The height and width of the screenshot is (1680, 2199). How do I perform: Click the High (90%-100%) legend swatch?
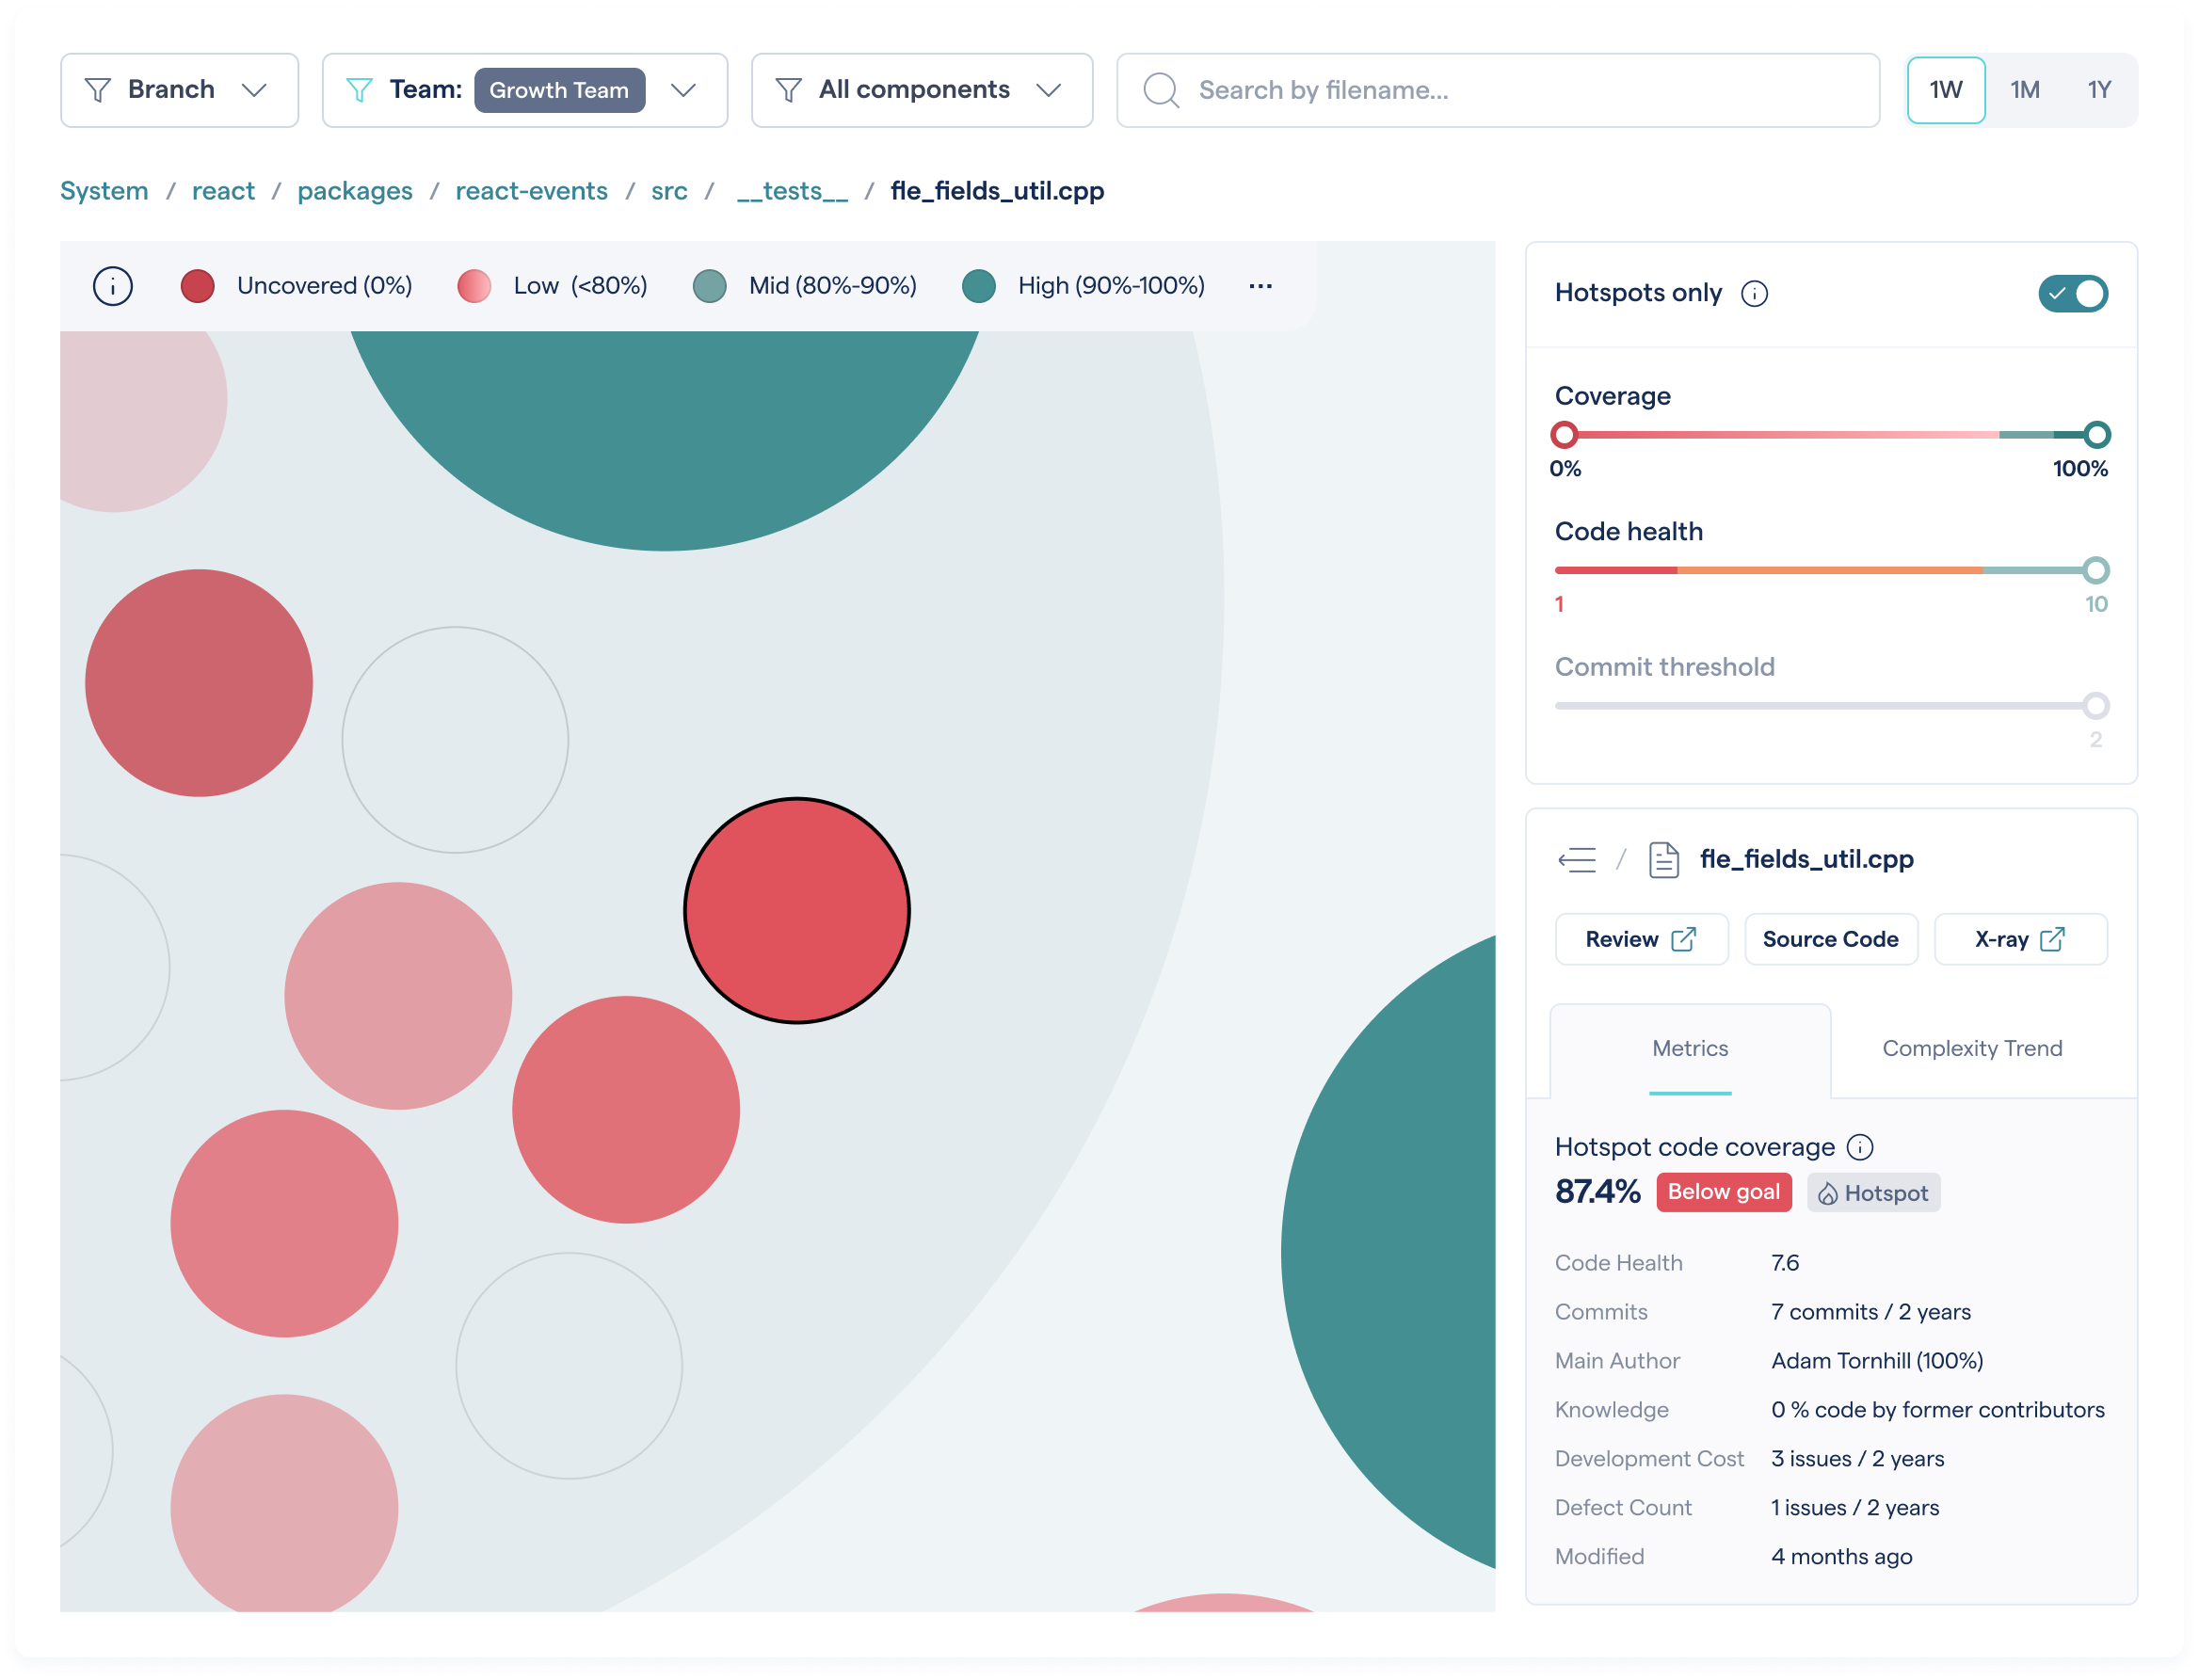tap(979, 286)
